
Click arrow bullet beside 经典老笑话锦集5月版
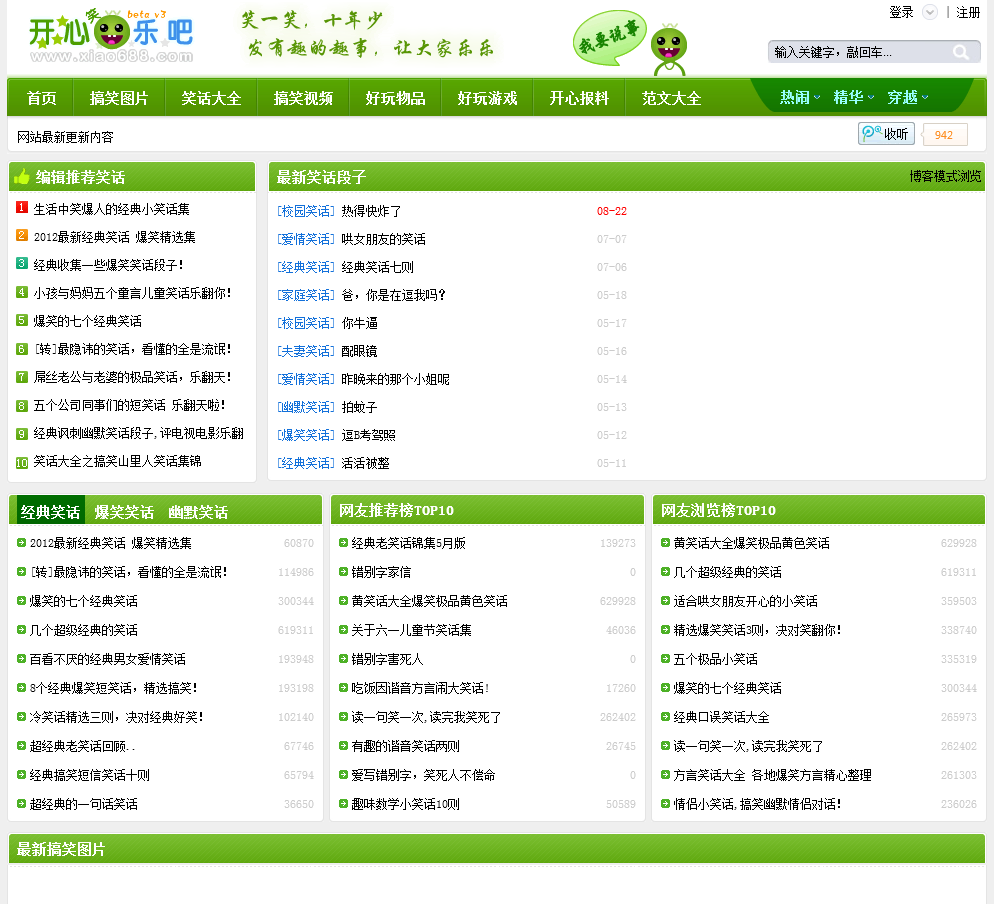[343, 543]
